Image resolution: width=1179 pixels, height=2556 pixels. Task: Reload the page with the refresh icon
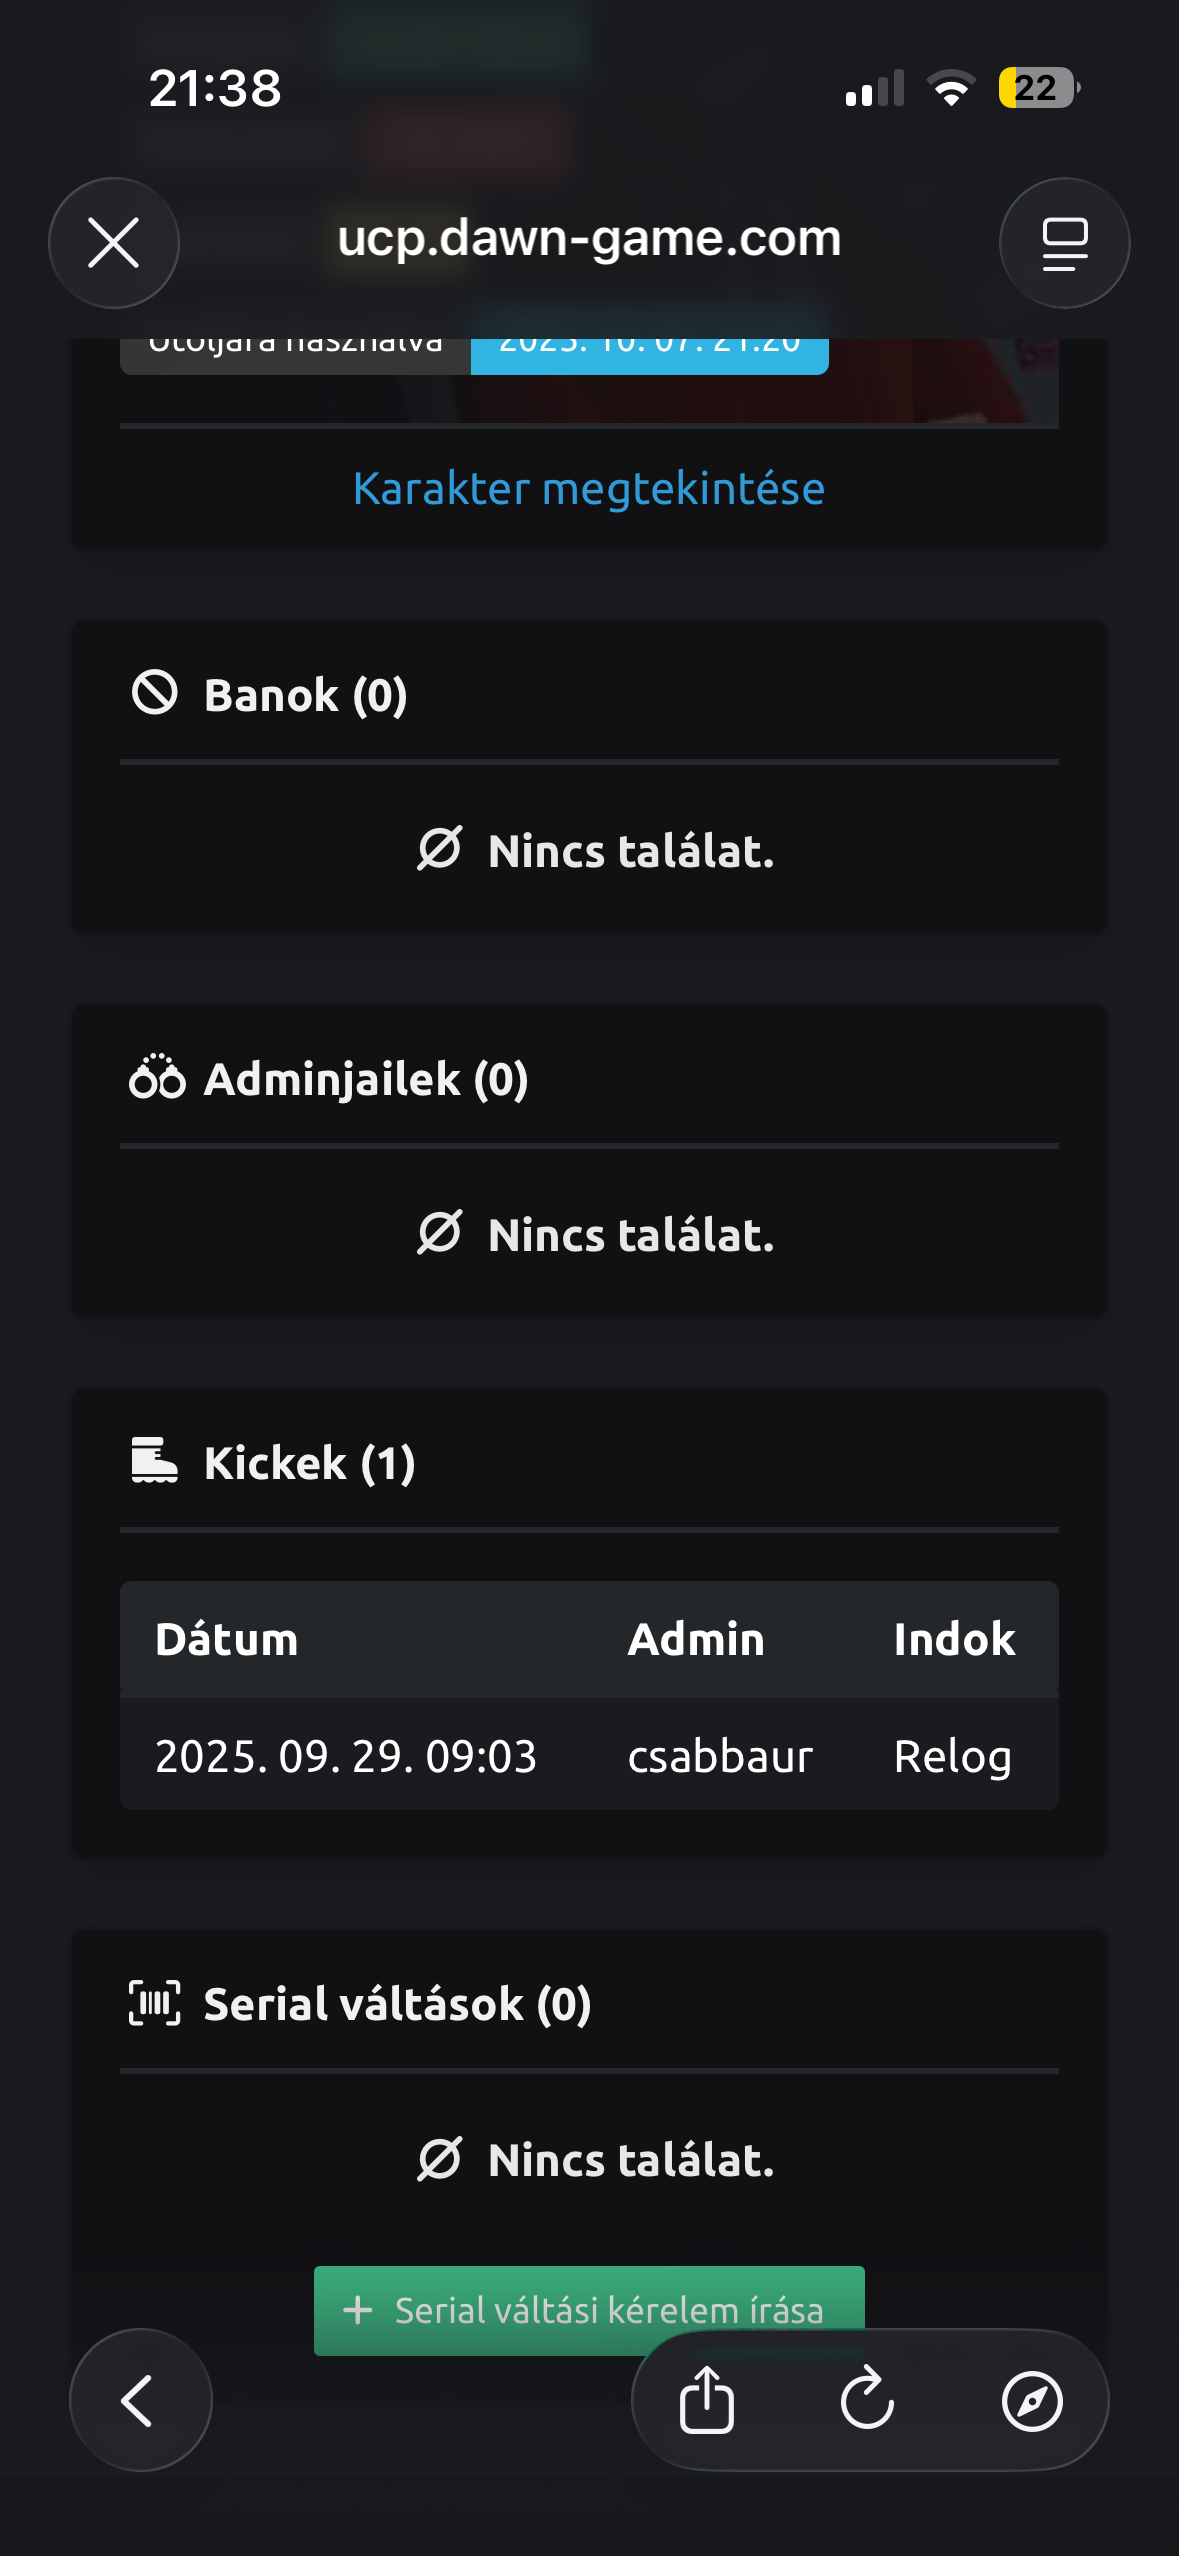click(867, 2399)
